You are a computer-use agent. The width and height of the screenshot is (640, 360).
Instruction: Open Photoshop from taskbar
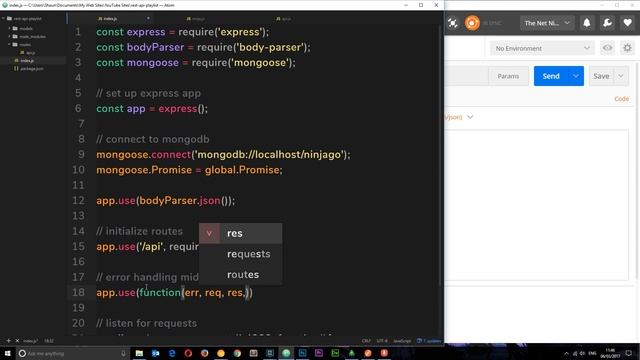(302, 353)
